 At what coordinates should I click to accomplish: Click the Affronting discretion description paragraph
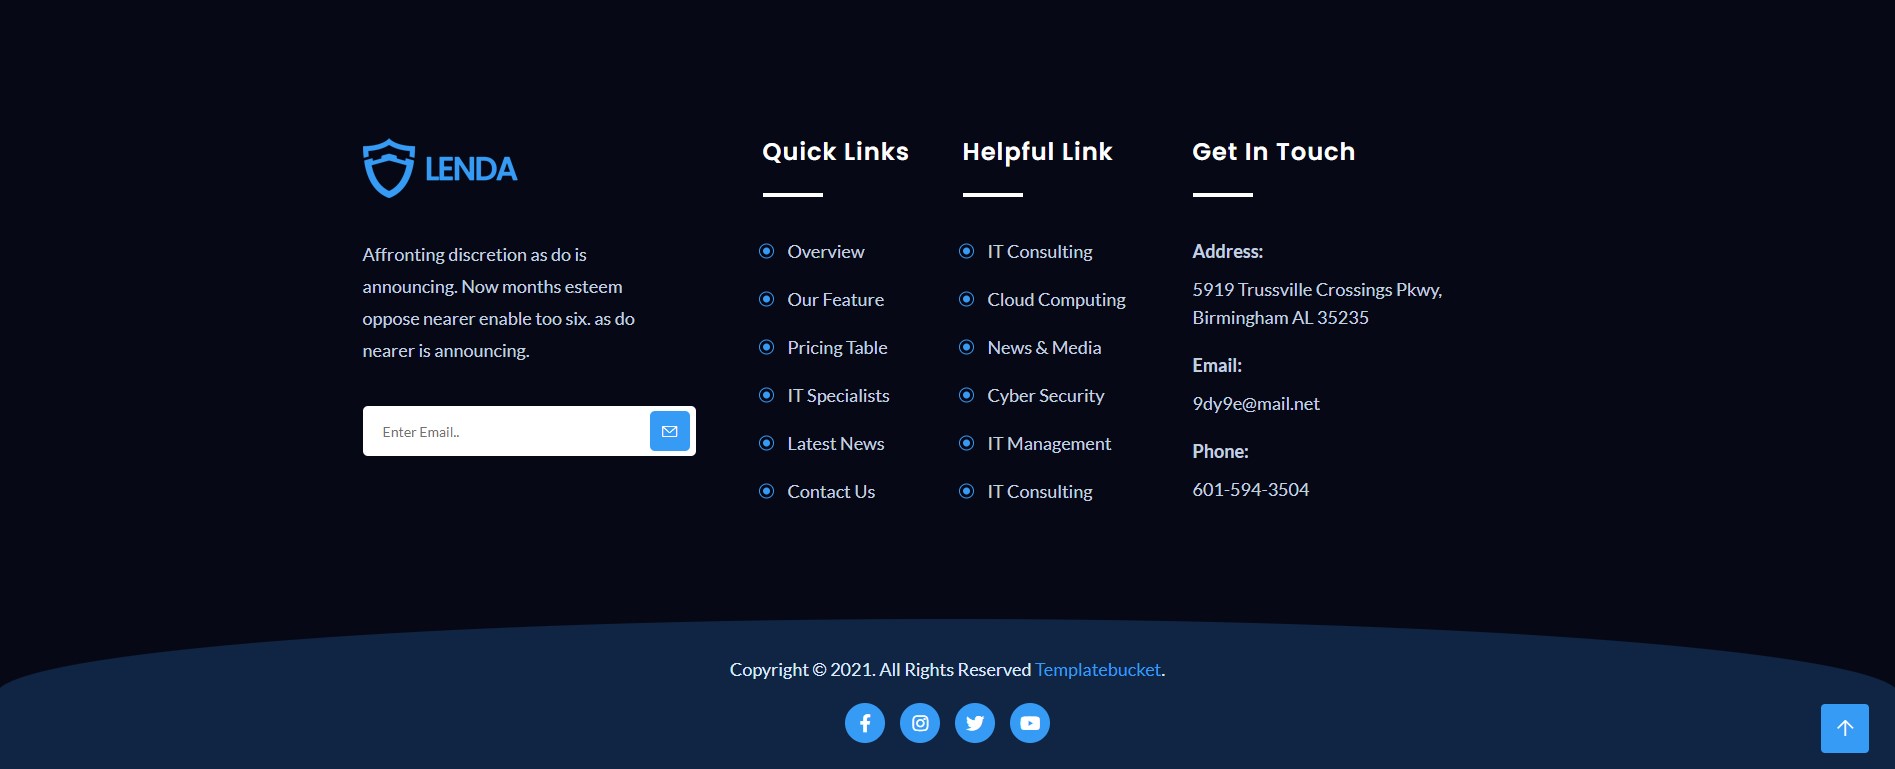(498, 303)
